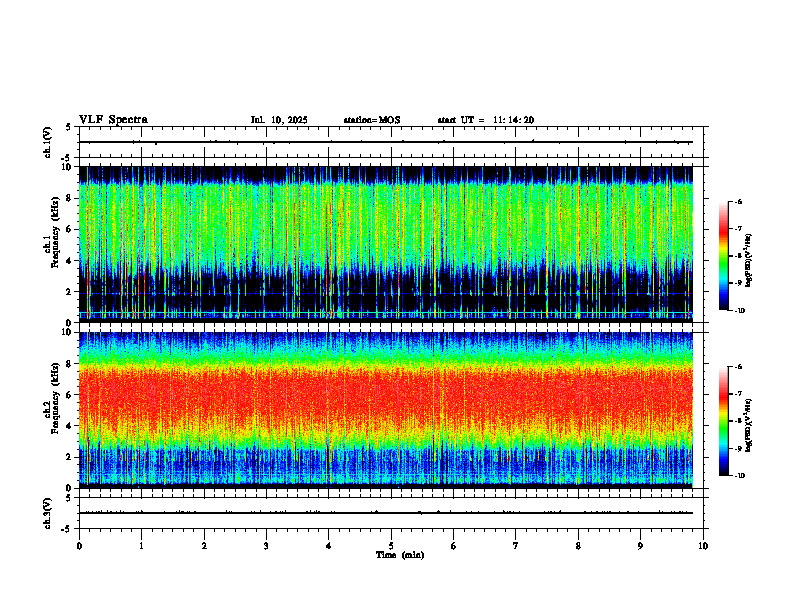Click the ch.2 color bar log(PSD) label
792x612 pixels.
click(749, 426)
